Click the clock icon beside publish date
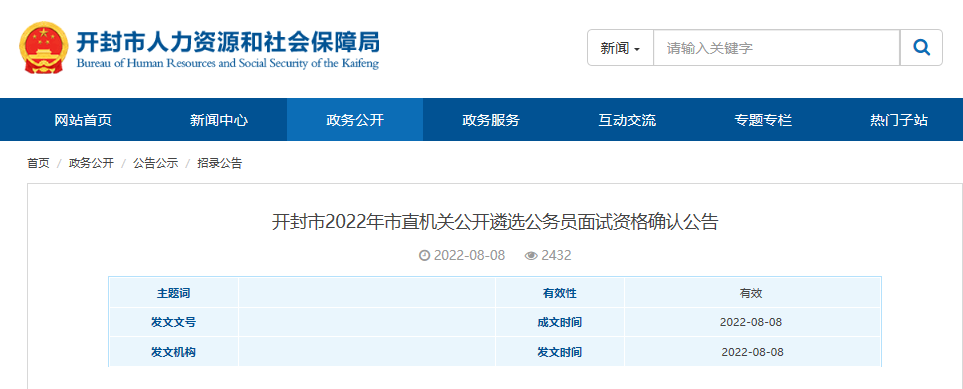 click(424, 256)
